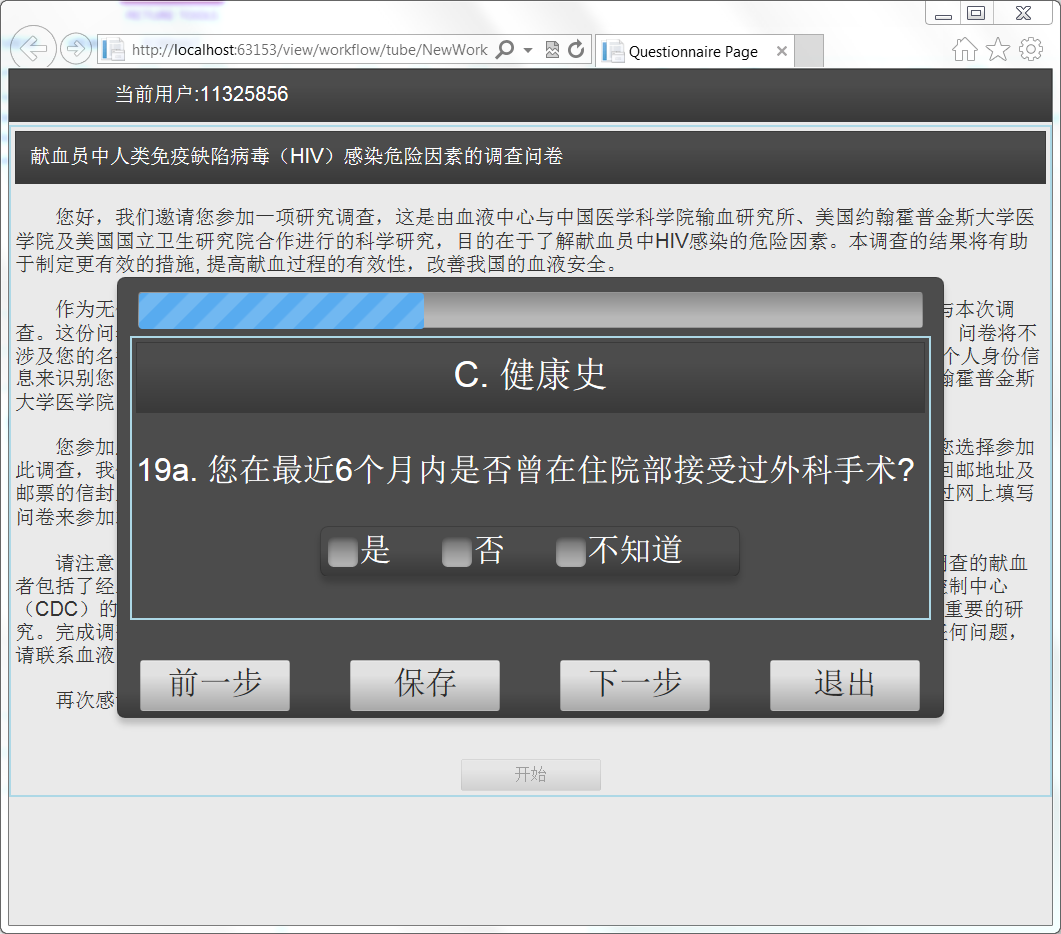Click the 保存 button
Viewport: 1061px width, 934px height.
tap(425, 685)
